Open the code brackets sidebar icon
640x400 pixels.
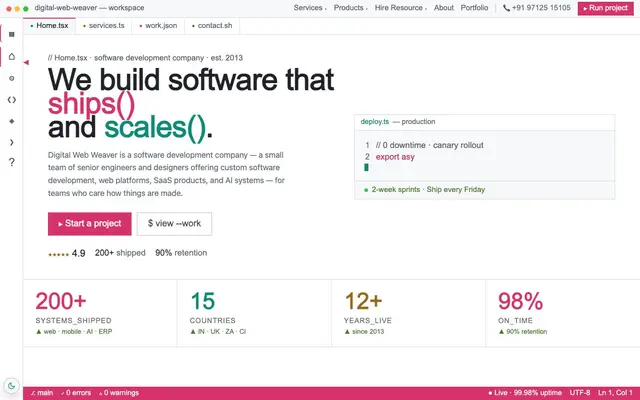point(11,100)
